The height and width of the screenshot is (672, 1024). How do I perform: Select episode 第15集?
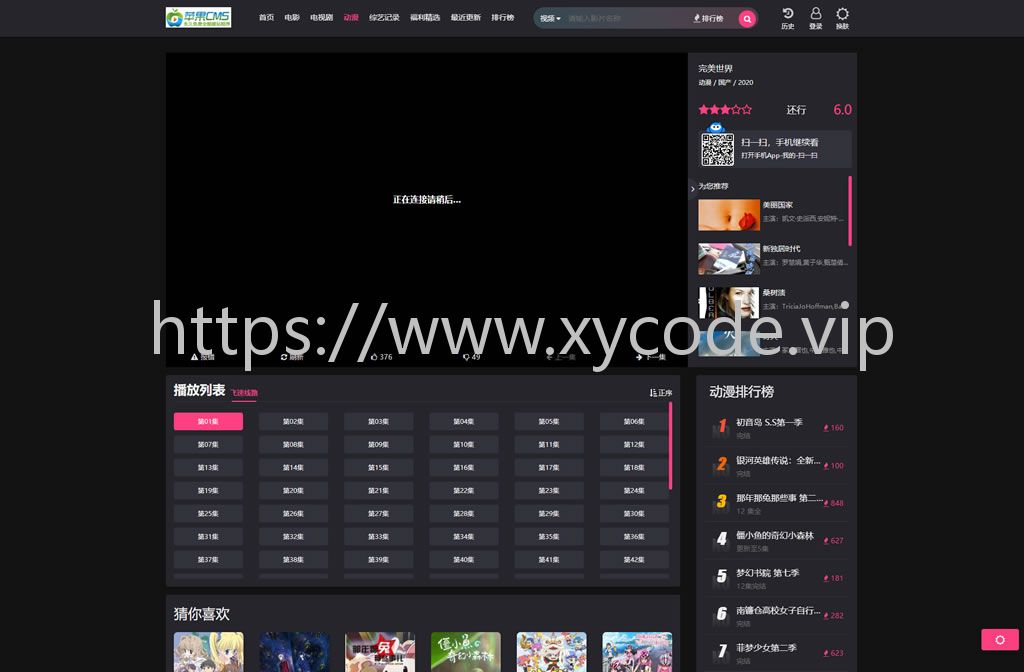[x=378, y=467]
